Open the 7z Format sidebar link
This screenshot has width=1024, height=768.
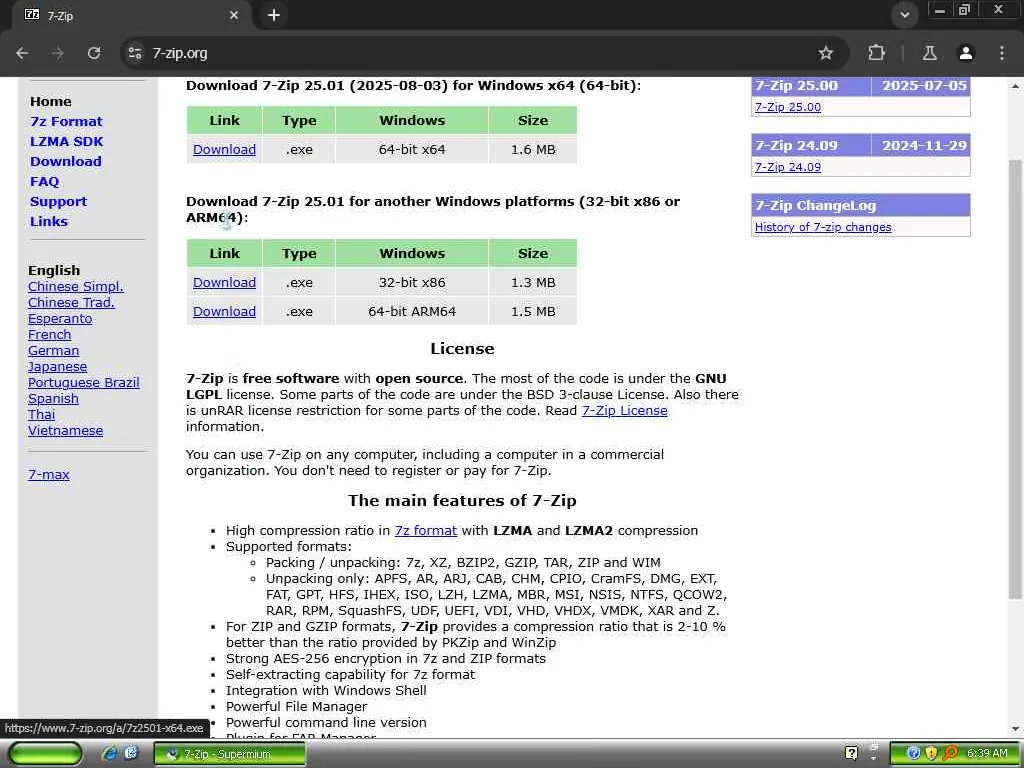(66, 121)
